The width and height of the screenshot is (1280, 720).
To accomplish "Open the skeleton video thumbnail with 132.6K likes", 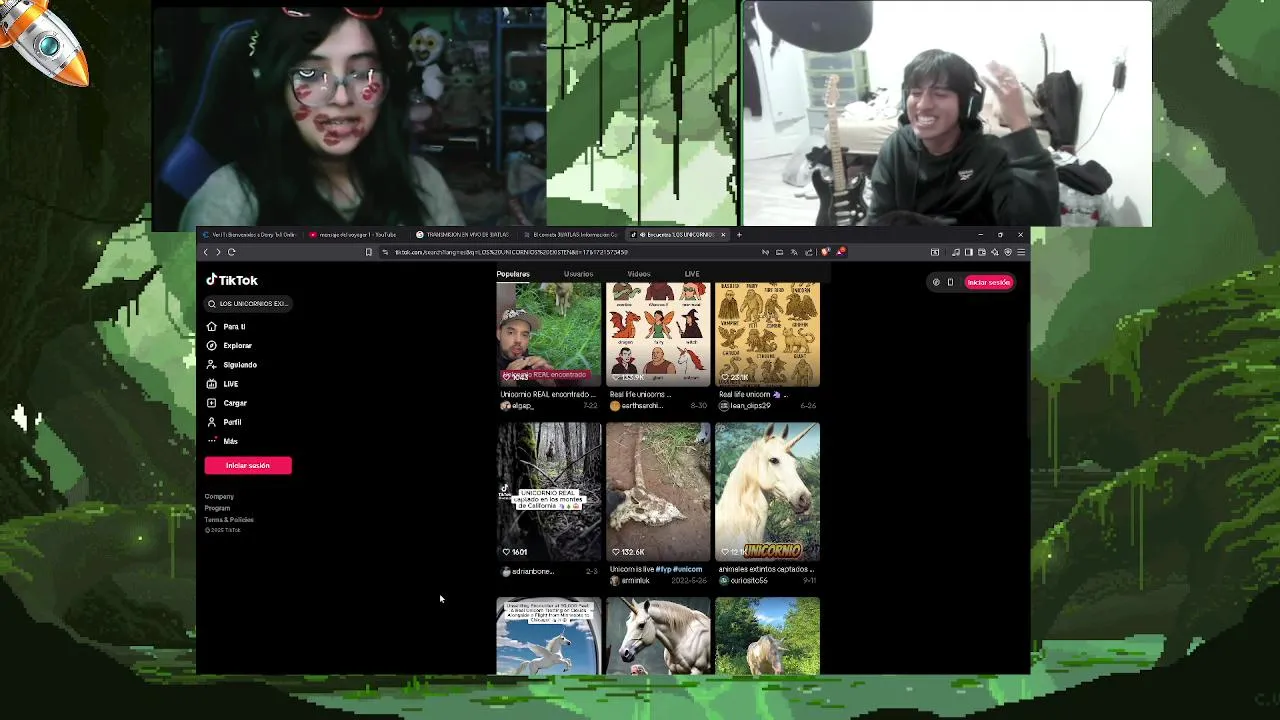I will click(658, 491).
